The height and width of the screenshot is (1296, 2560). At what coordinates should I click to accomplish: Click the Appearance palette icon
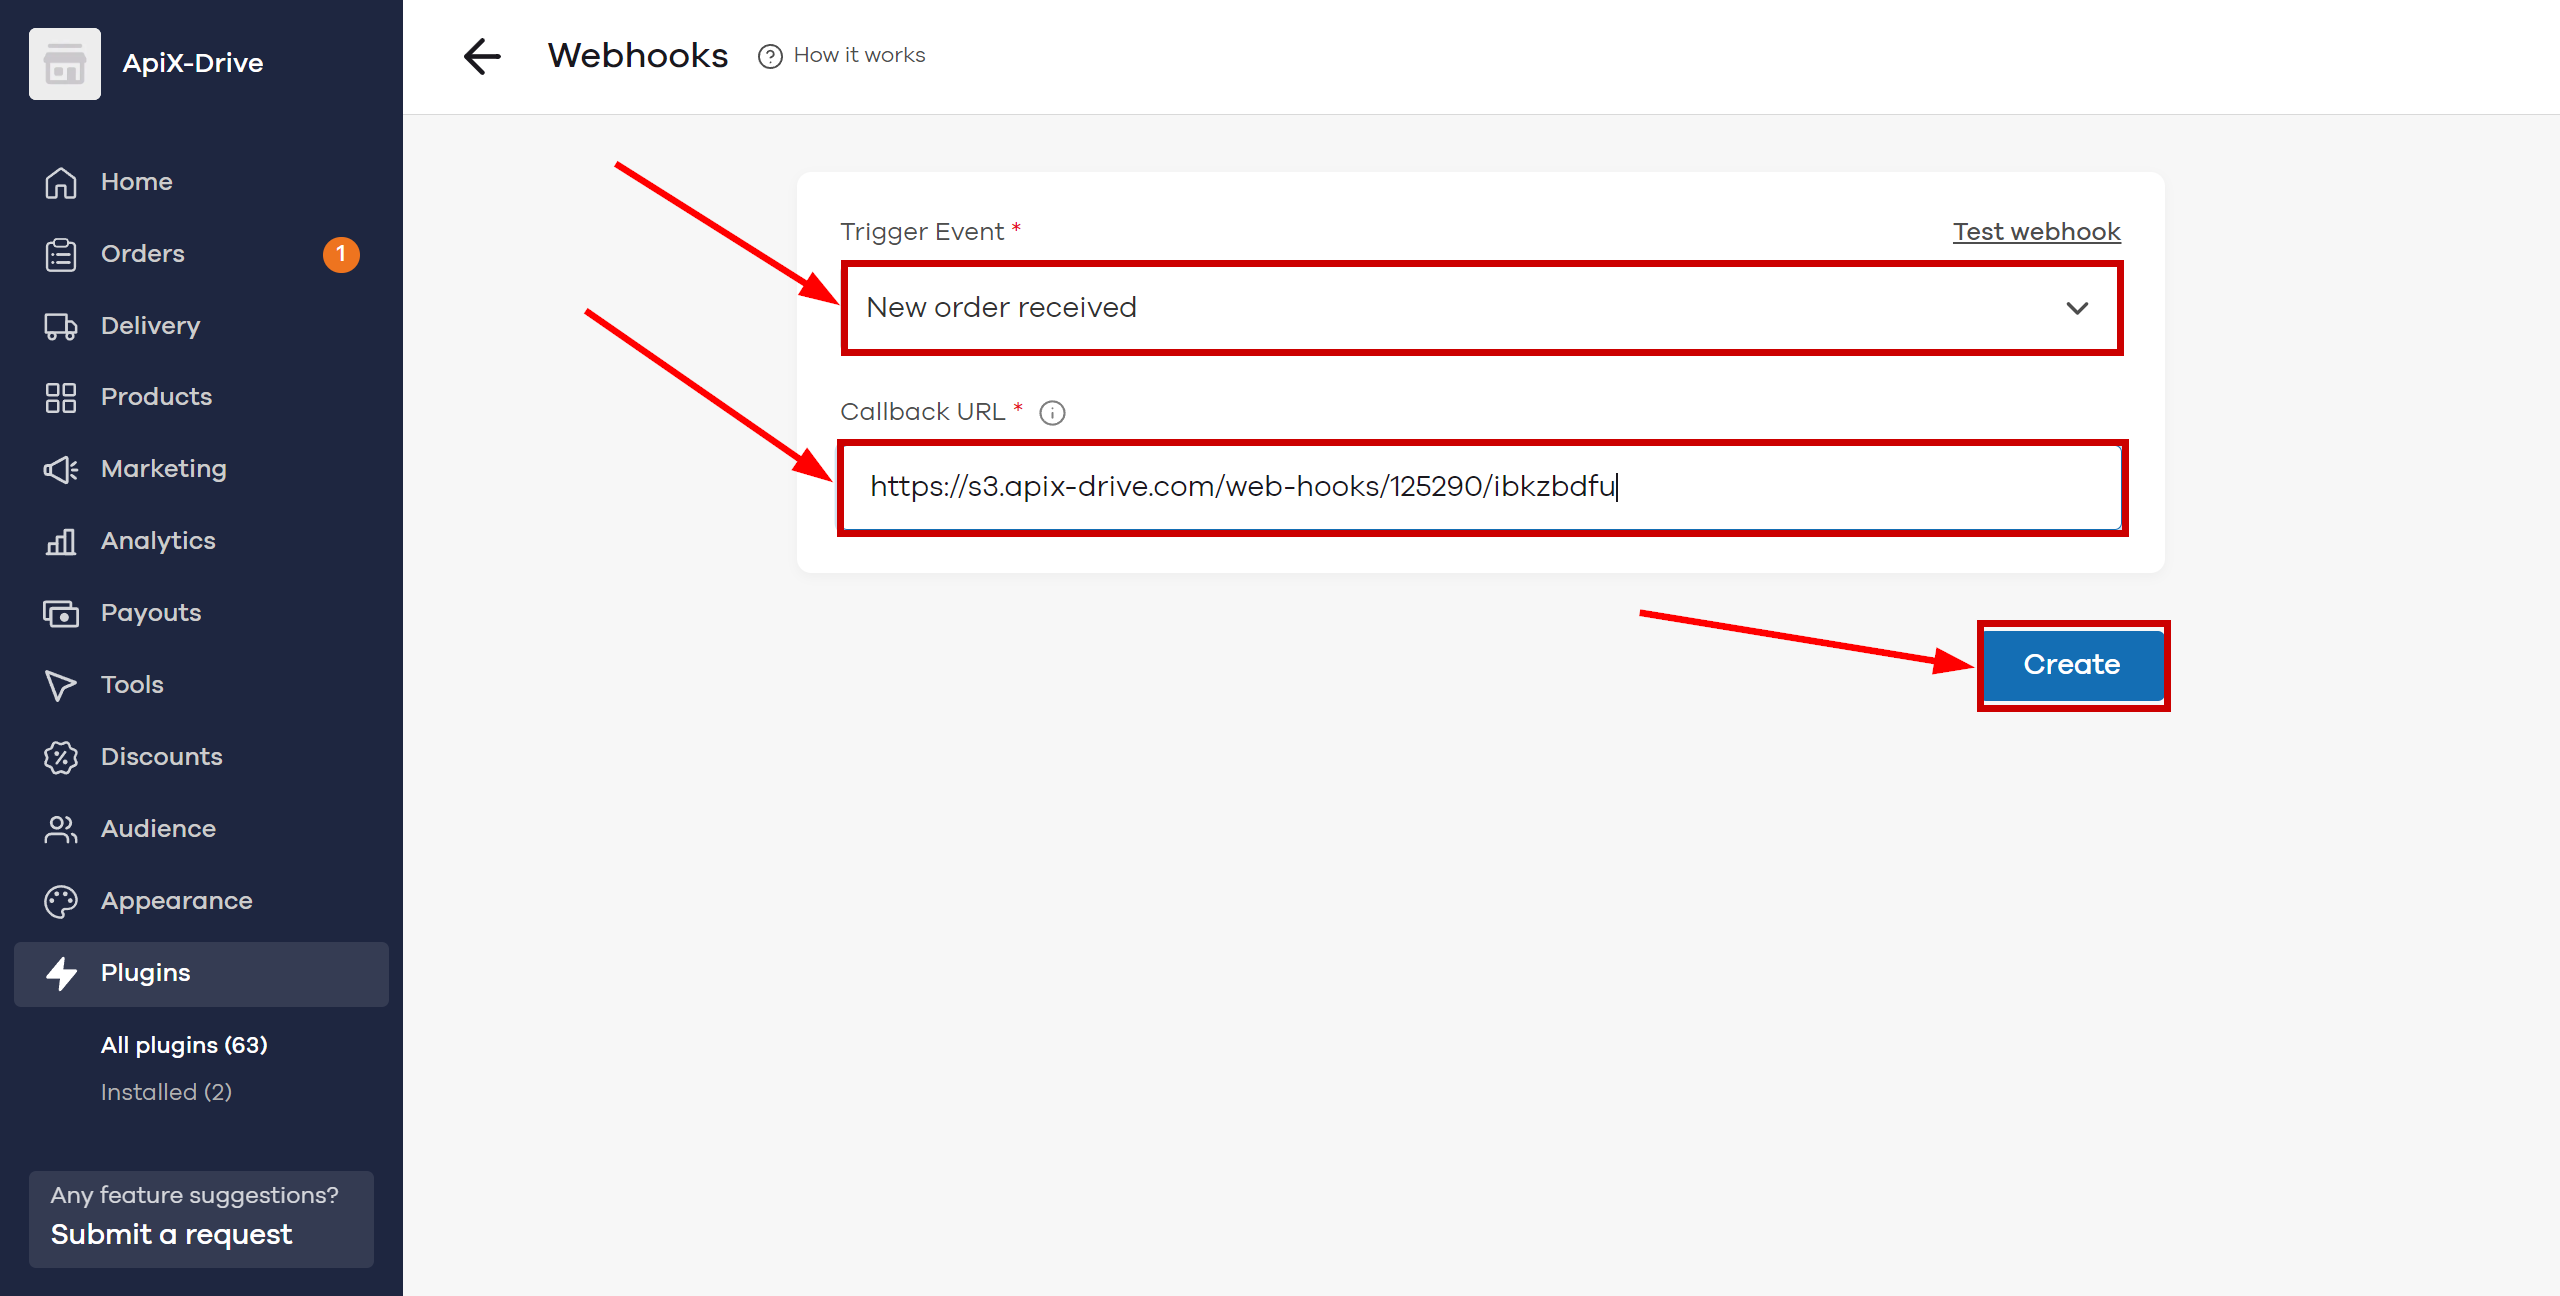61,901
